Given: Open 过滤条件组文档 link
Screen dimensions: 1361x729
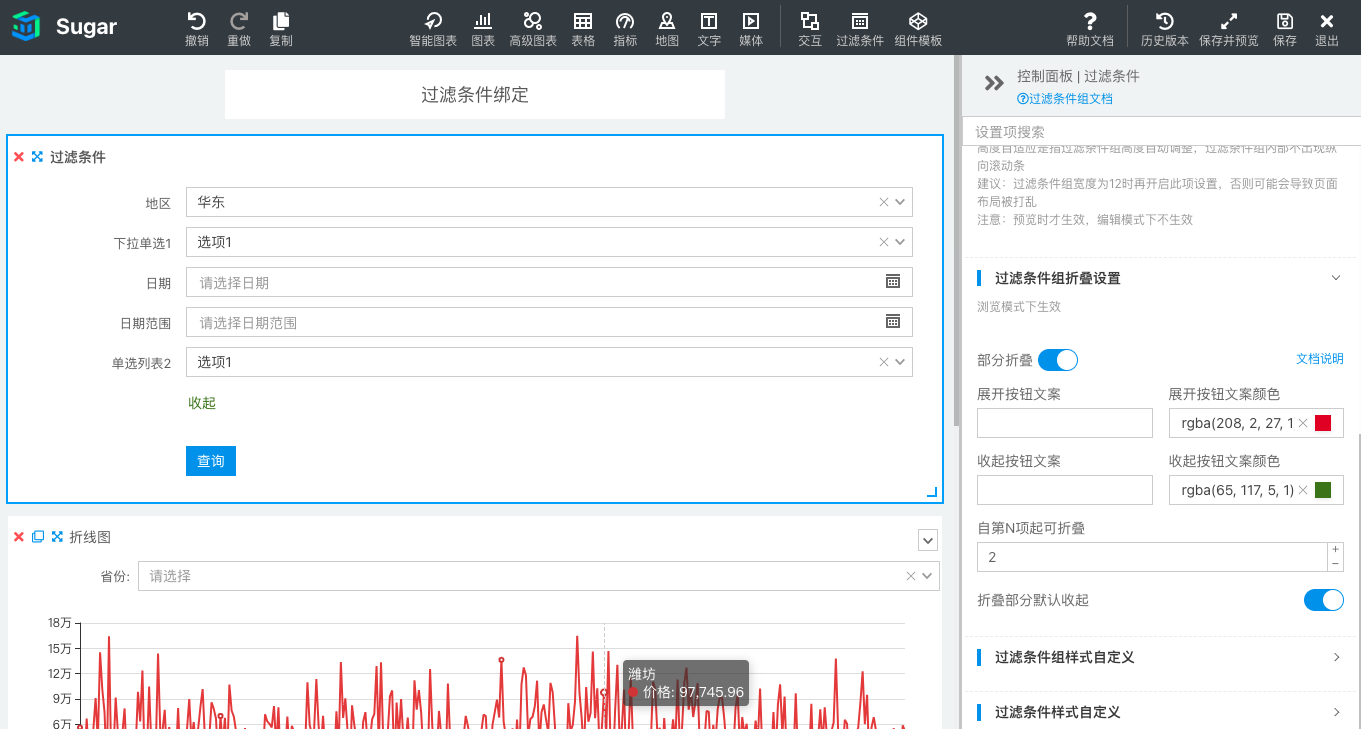Looking at the screenshot, I should 1065,99.
